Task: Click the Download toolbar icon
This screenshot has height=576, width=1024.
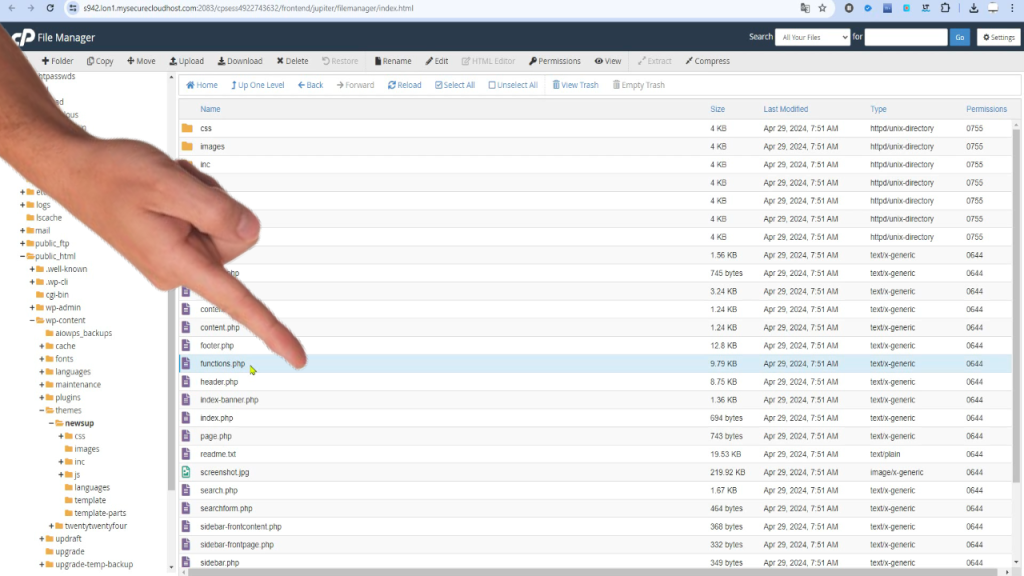Action: [240, 61]
